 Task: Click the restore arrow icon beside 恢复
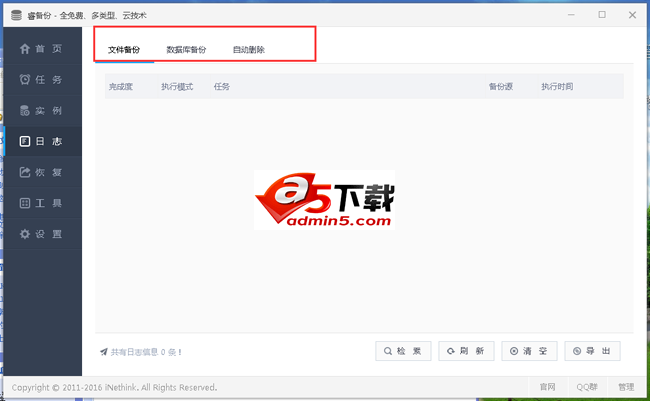click(x=25, y=172)
